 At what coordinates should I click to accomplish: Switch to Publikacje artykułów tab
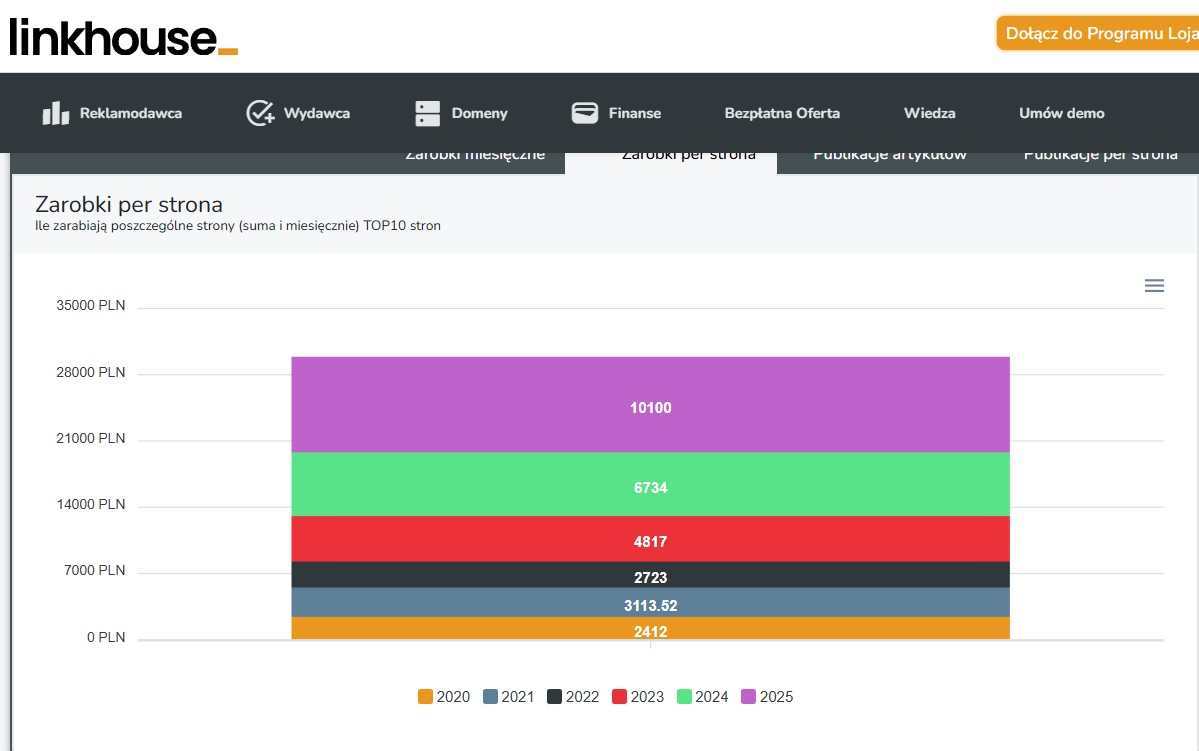(890, 157)
